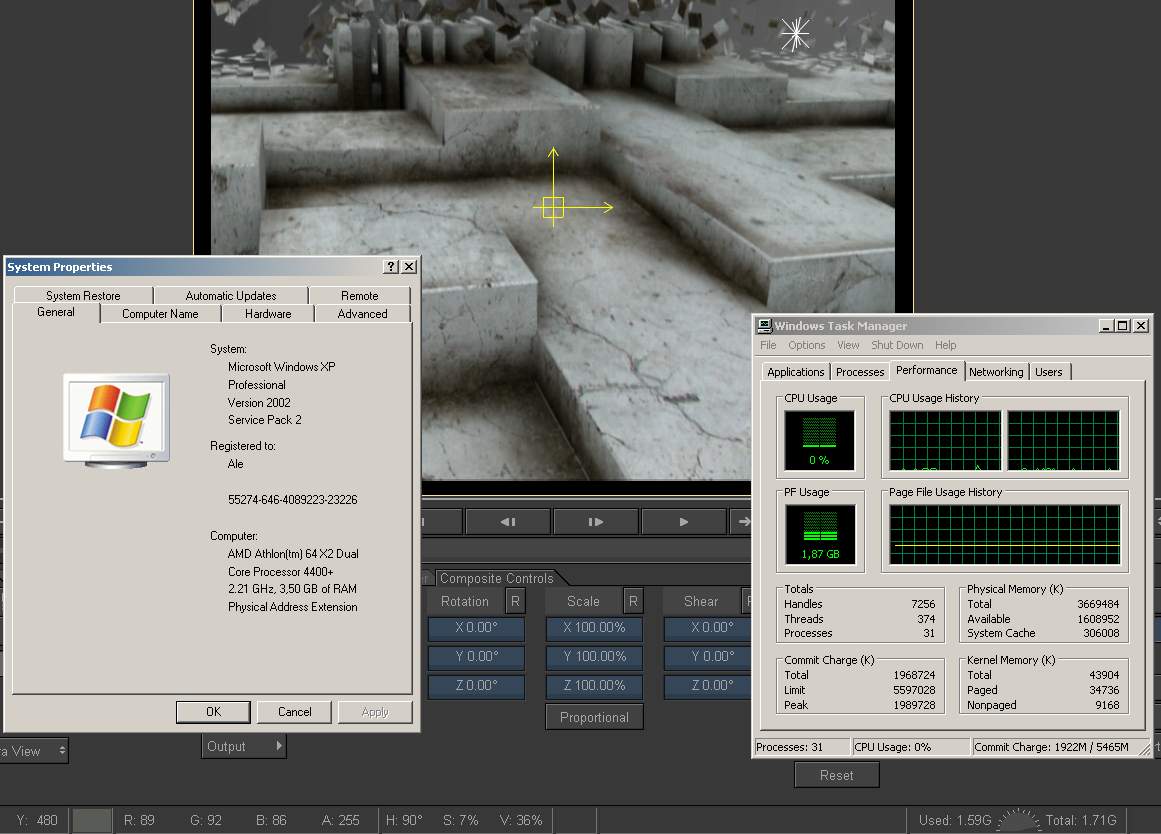The width and height of the screenshot is (1161, 834).
Task: Reset Scale with its R button
Action: point(632,601)
